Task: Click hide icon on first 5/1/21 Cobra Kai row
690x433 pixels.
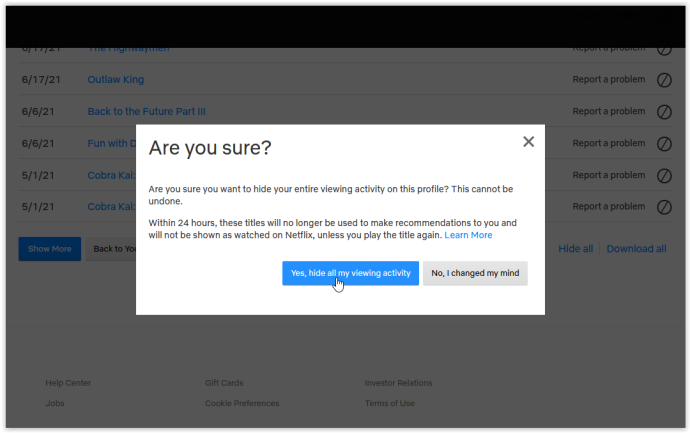Action: (x=664, y=176)
